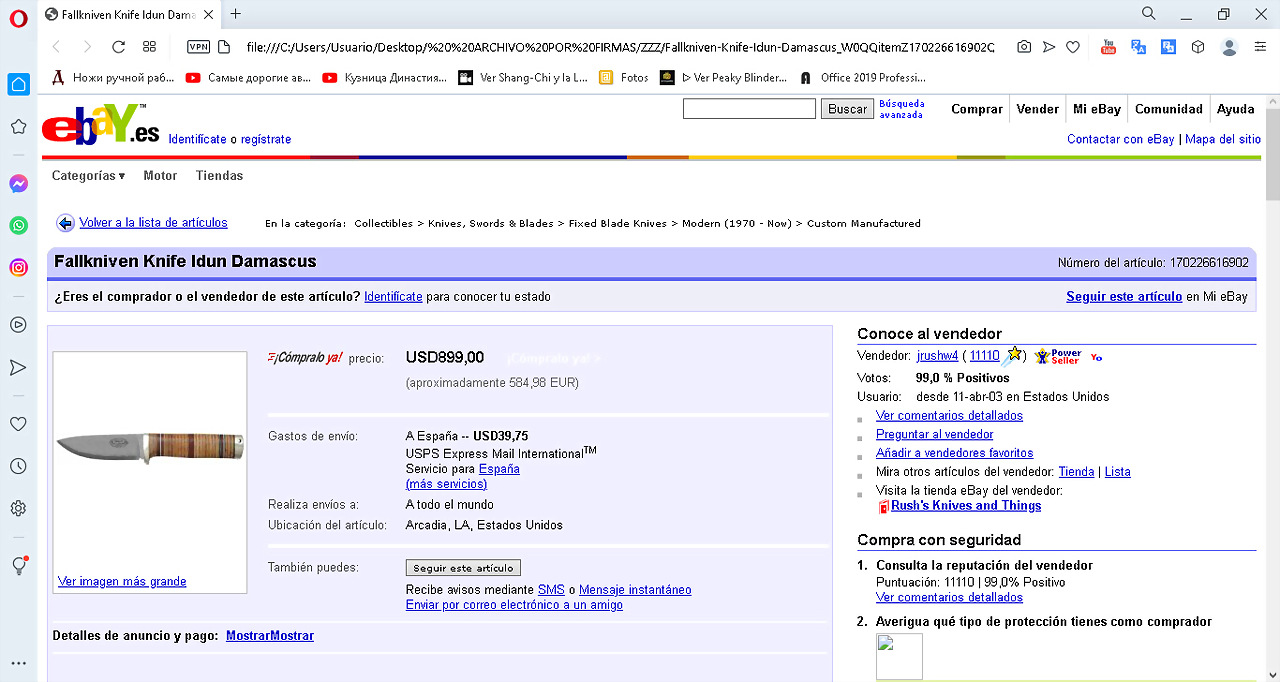Open the Comunidad menu tab
Image resolution: width=1280 pixels, height=682 pixels.
[1169, 109]
